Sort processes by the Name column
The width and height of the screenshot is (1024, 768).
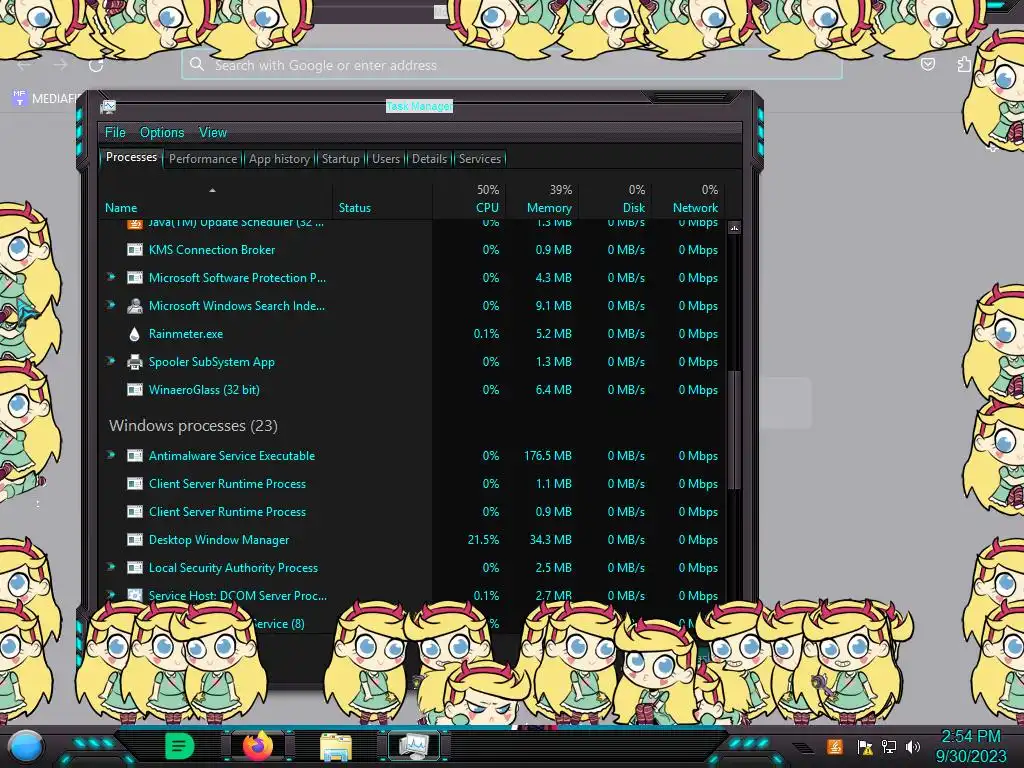(x=121, y=208)
